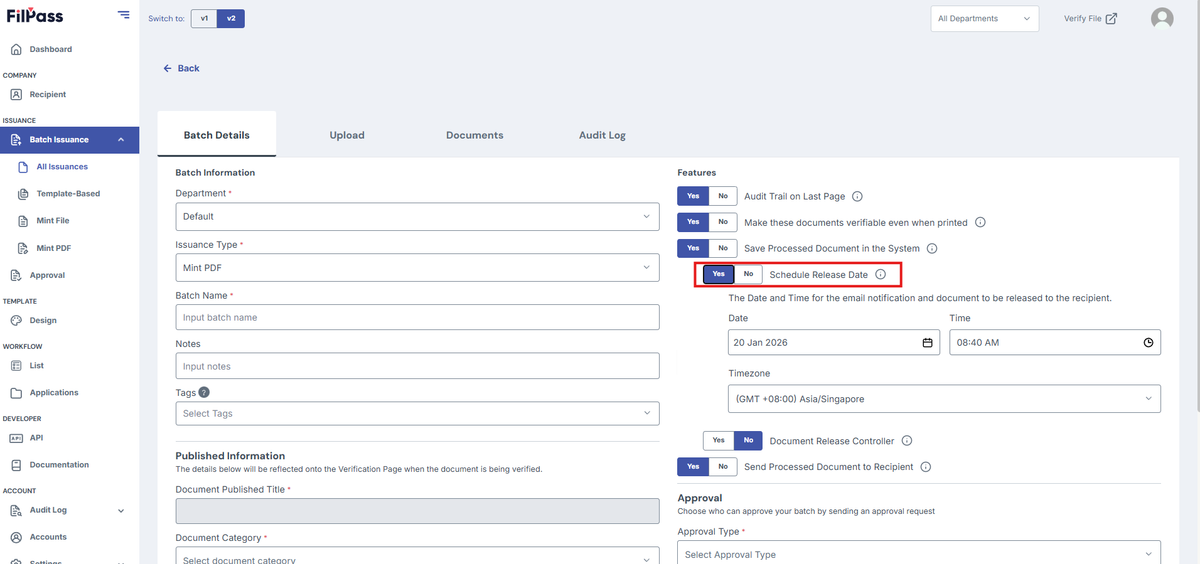Open the calendar icon in Date field
The width and height of the screenshot is (1200, 564).
tap(927, 342)
